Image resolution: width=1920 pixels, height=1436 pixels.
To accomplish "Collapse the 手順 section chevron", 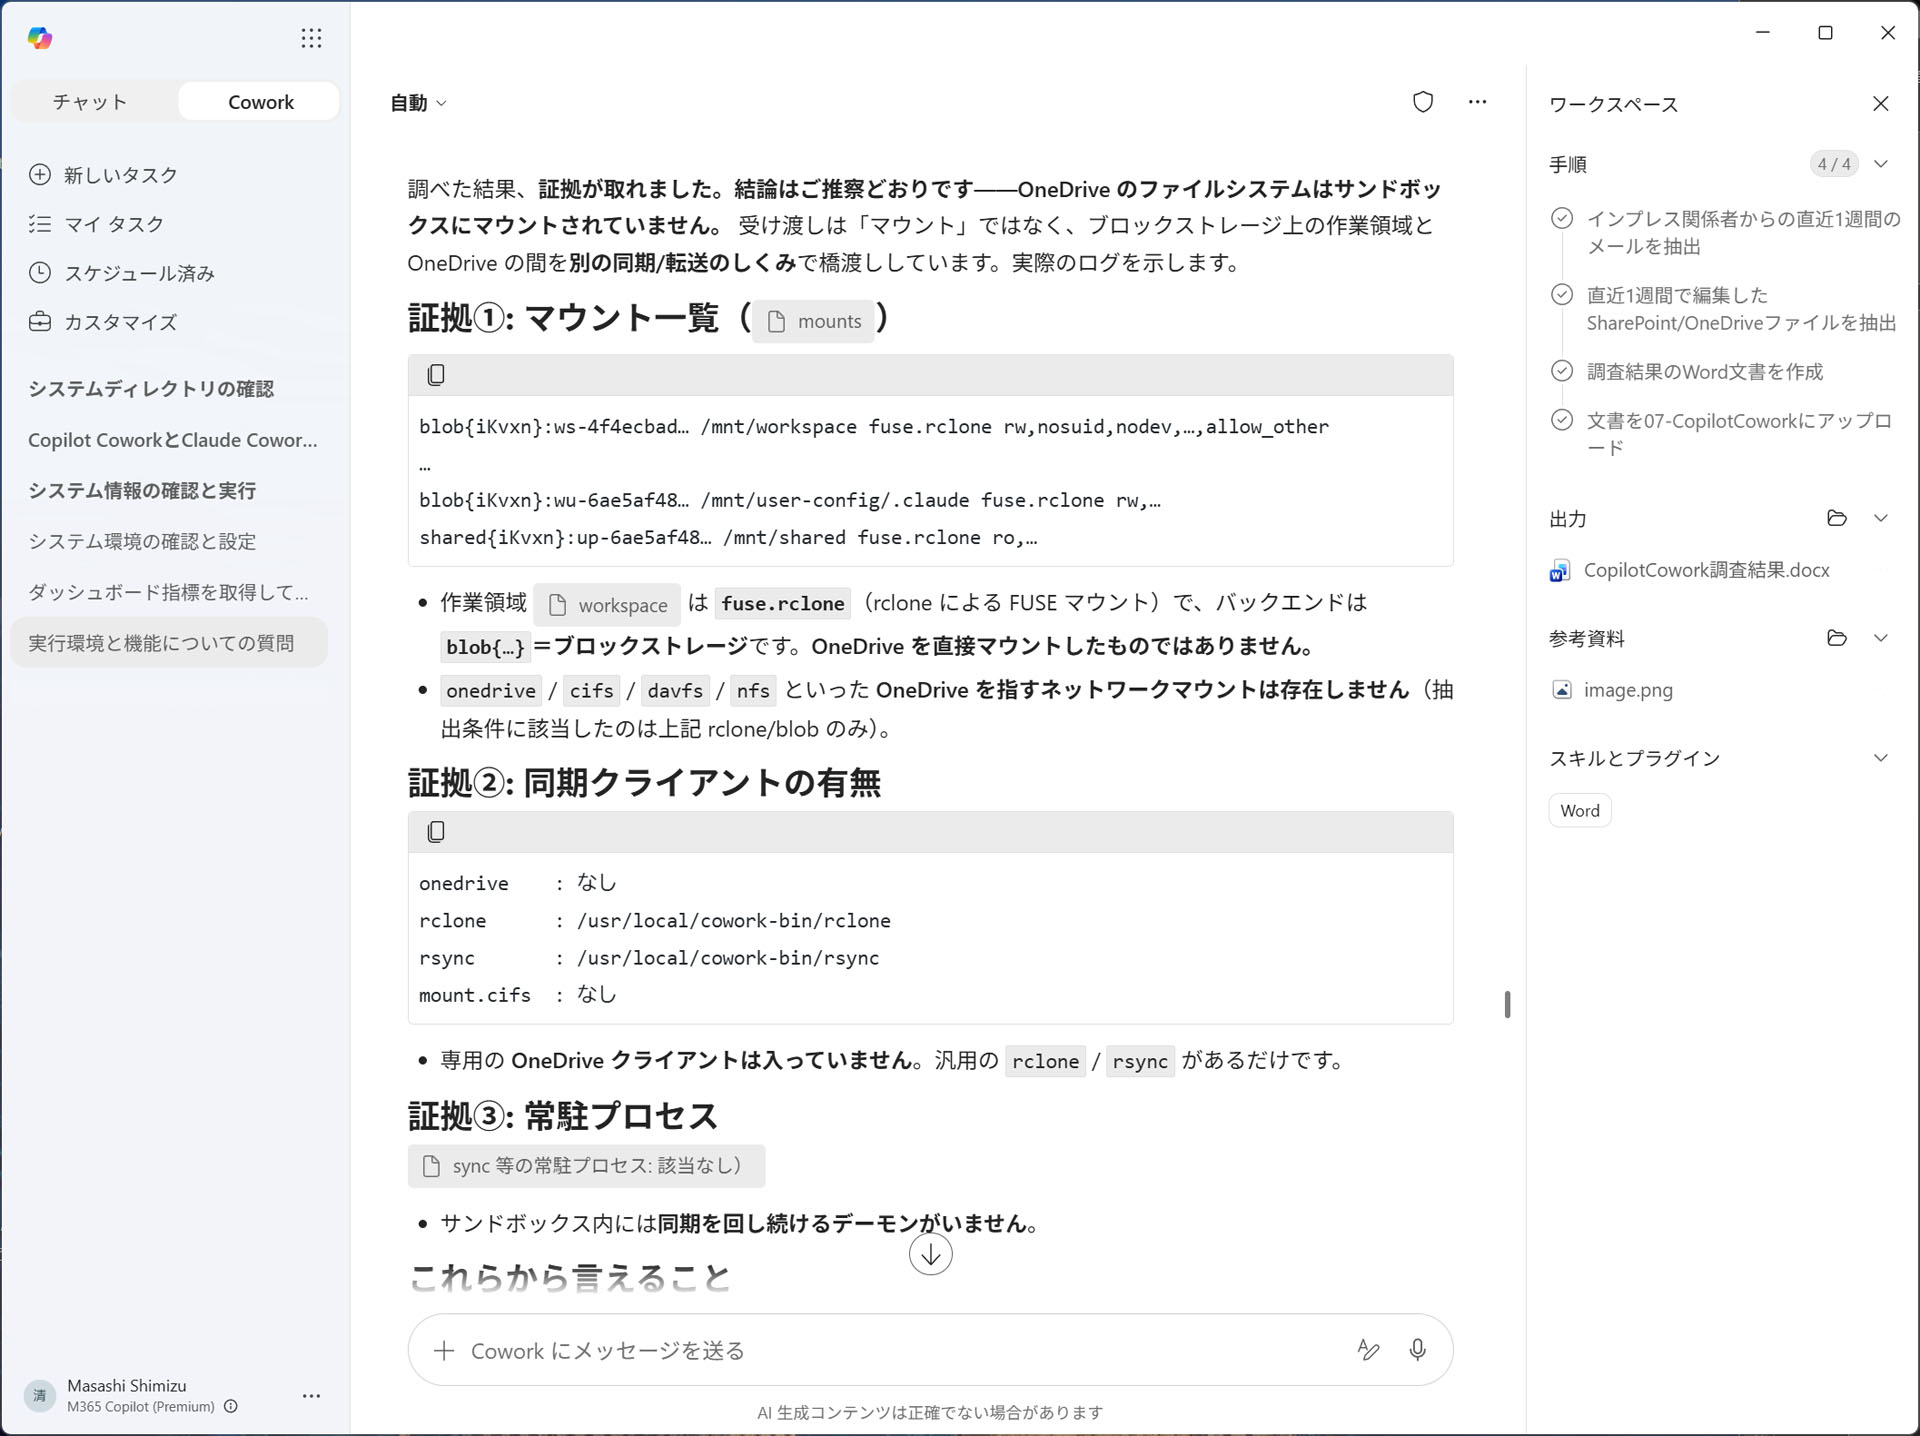I will coord(1880,164).
